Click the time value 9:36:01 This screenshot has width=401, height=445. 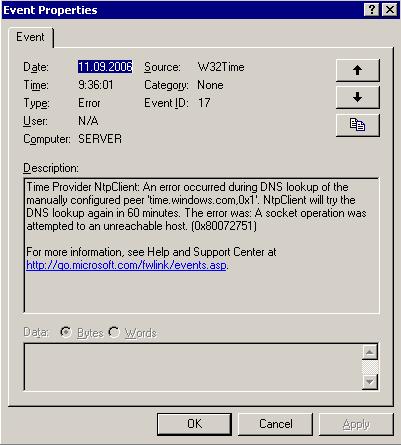(96, 85)
